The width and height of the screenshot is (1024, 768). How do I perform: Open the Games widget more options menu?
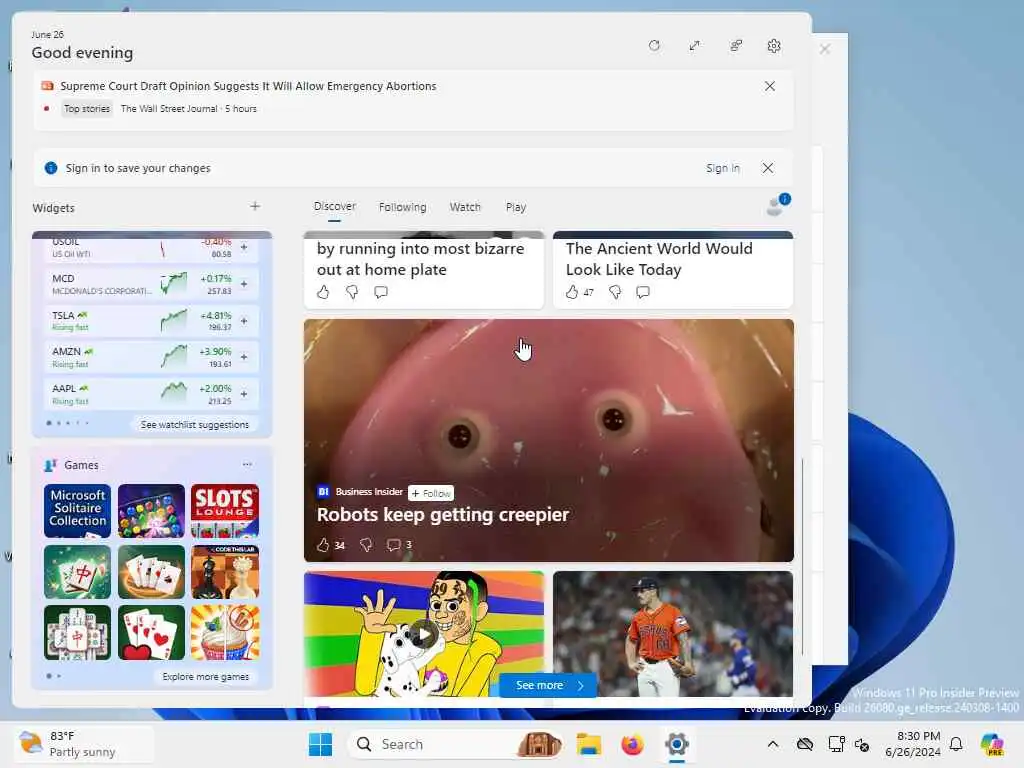(x=247, y=464)
